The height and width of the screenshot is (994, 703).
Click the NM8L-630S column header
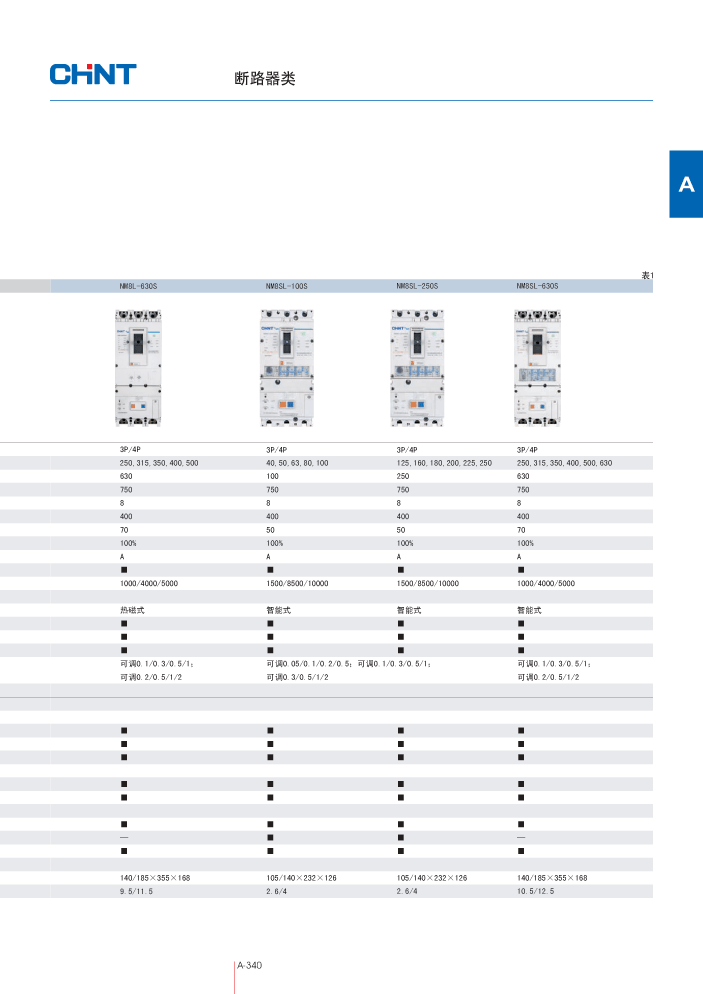coord(139,286)
